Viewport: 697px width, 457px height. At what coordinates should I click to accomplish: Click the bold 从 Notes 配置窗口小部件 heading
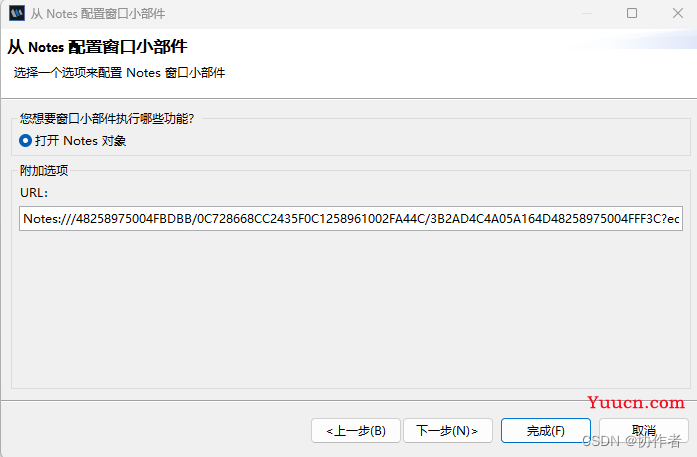[x=97, y=47]
